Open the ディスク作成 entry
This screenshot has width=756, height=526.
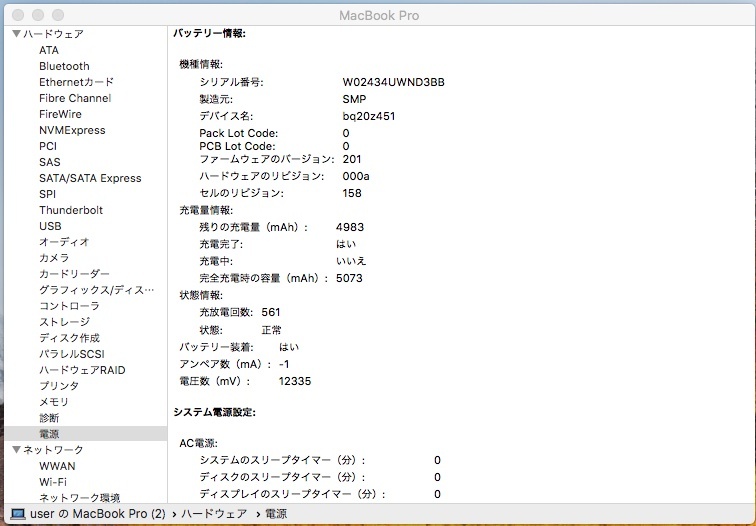point(69,337)
